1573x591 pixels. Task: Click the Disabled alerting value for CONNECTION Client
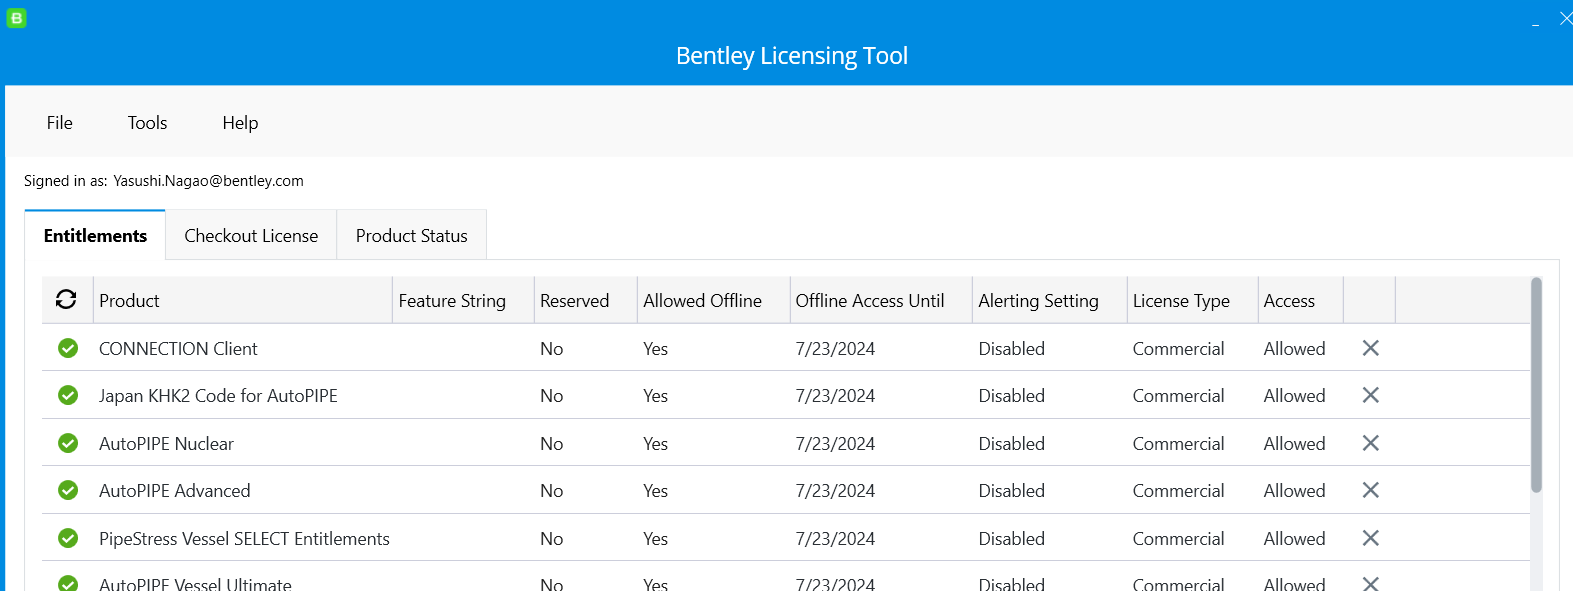(x=1011, y=349)
